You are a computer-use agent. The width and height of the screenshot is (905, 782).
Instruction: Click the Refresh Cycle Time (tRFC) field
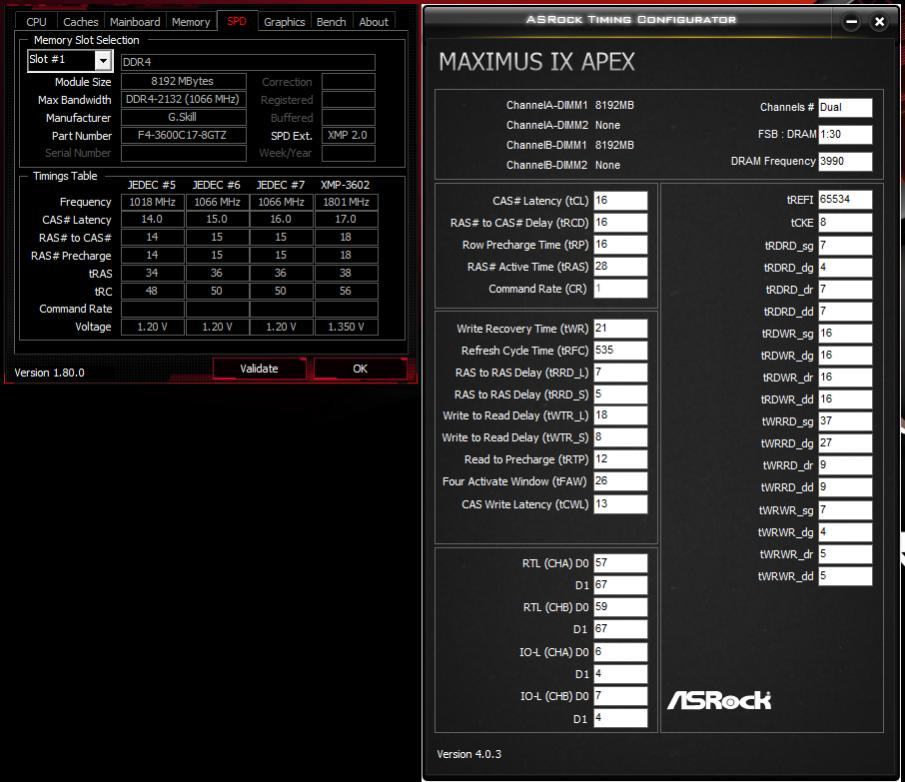click(x=620, y=350)
